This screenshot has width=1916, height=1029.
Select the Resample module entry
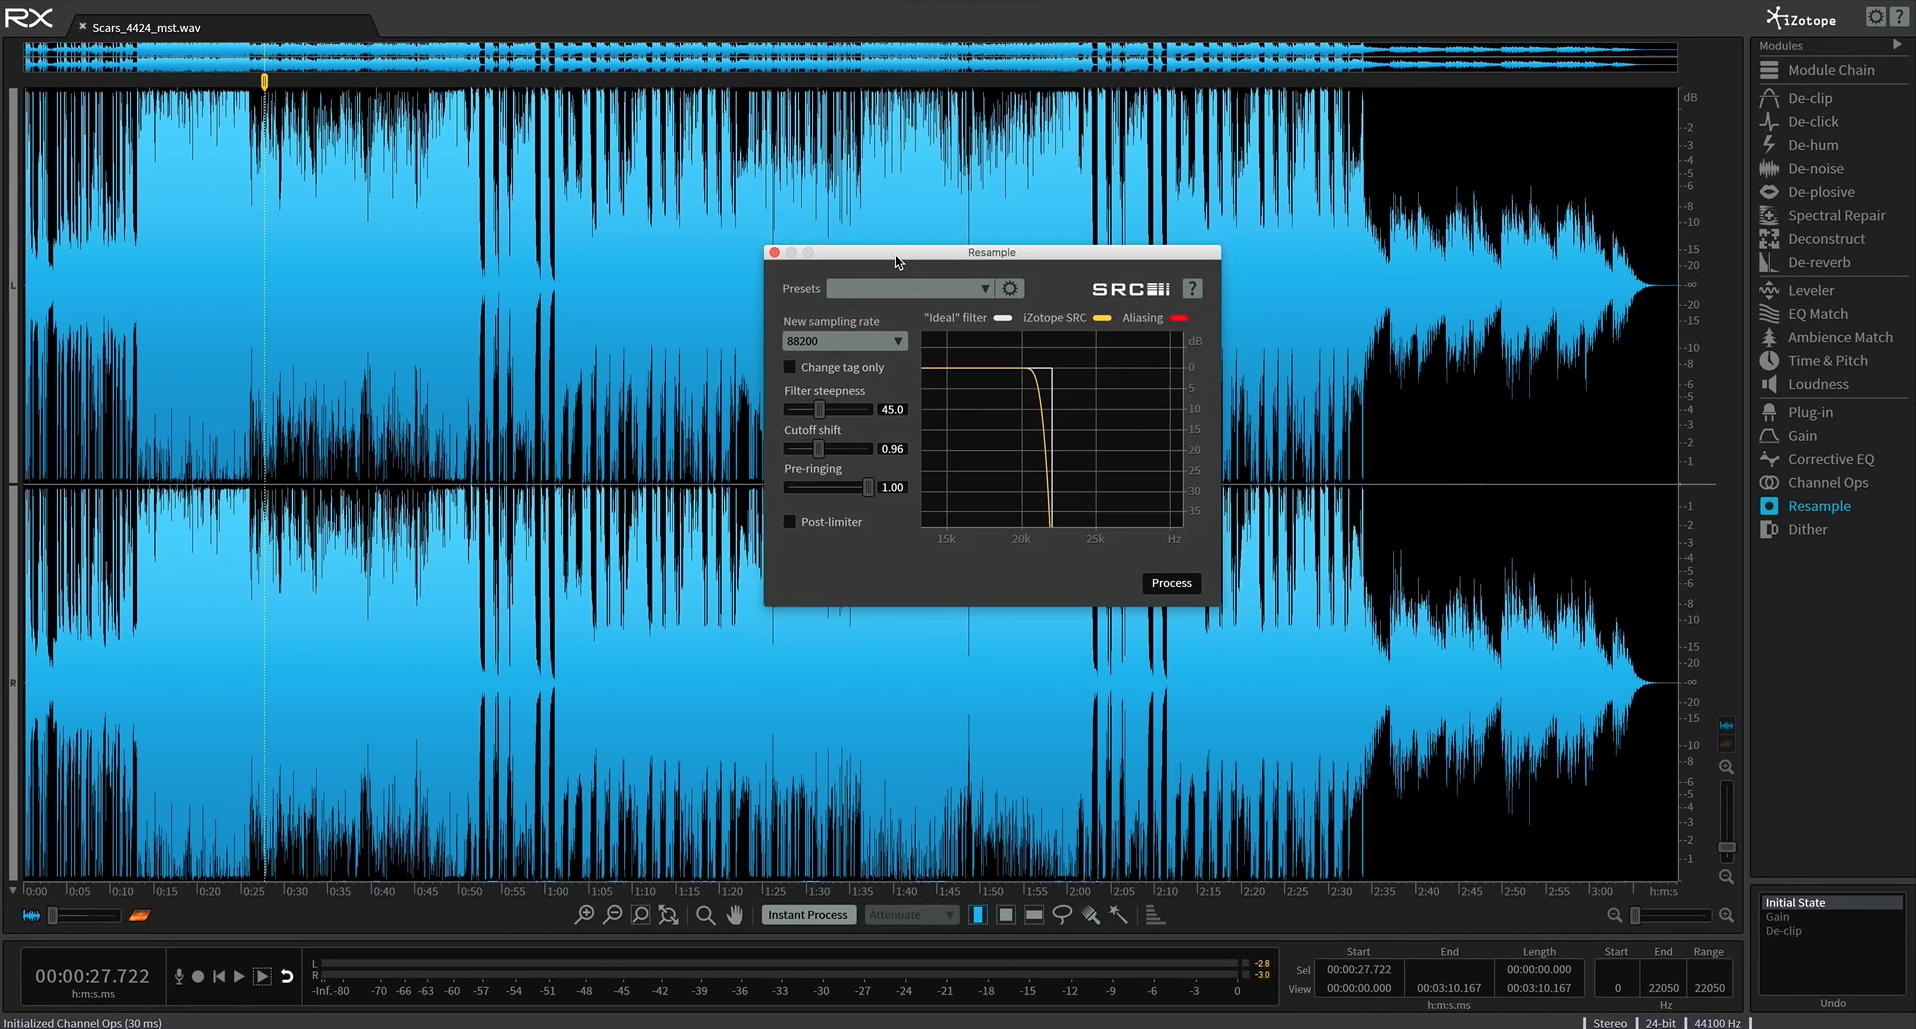[1819, 506]
